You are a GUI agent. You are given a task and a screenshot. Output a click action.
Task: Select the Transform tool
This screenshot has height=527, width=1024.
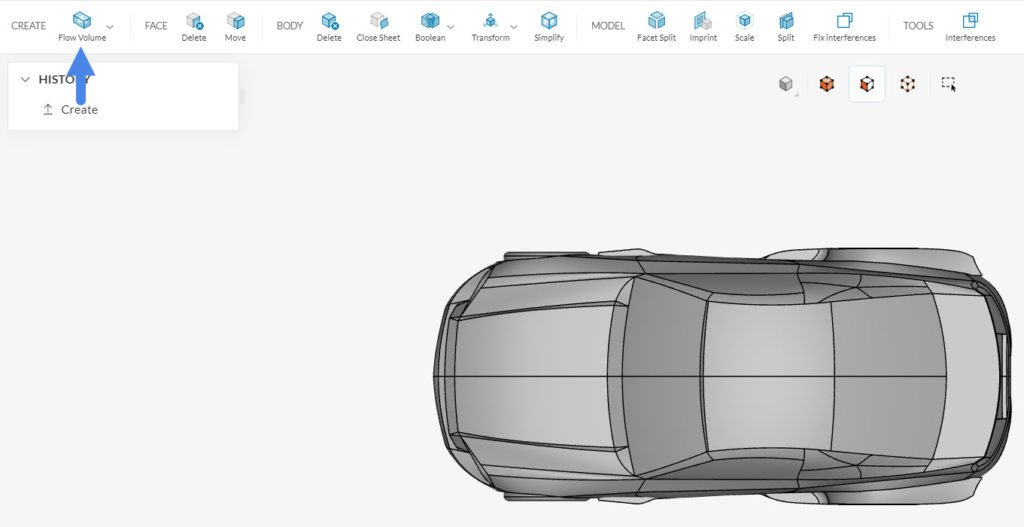coord(490,27)
